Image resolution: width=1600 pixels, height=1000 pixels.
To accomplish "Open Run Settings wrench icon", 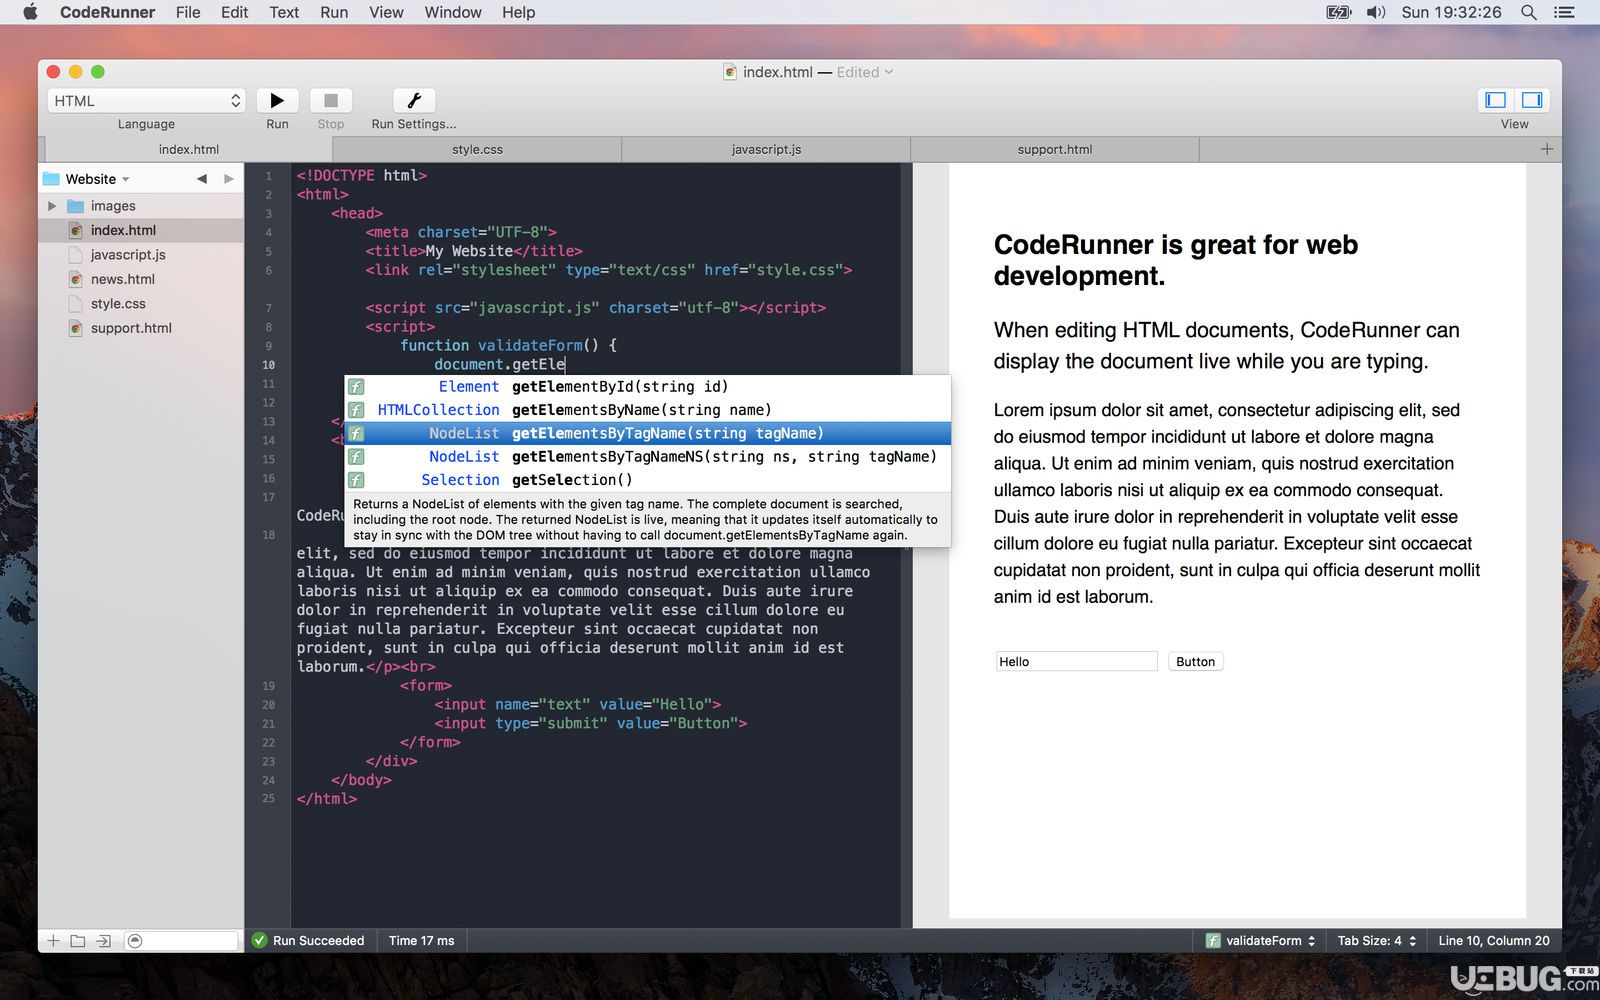I will click(414, 100).
